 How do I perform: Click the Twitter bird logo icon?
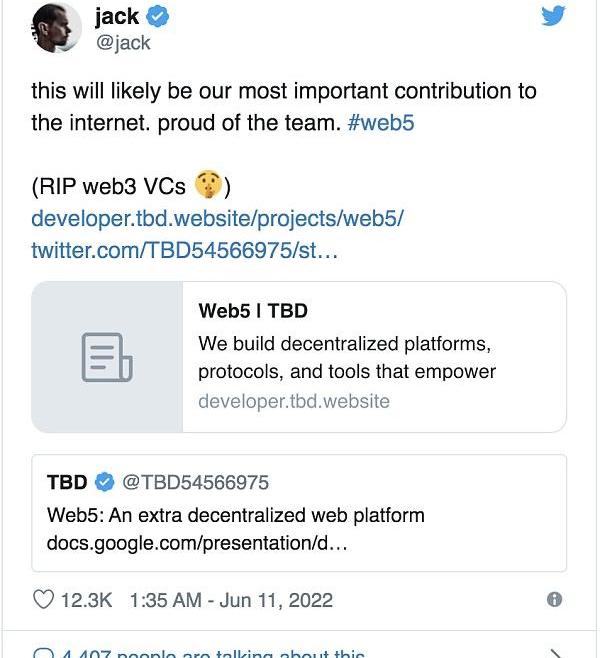pyautogui.click(x=553, y=16)
